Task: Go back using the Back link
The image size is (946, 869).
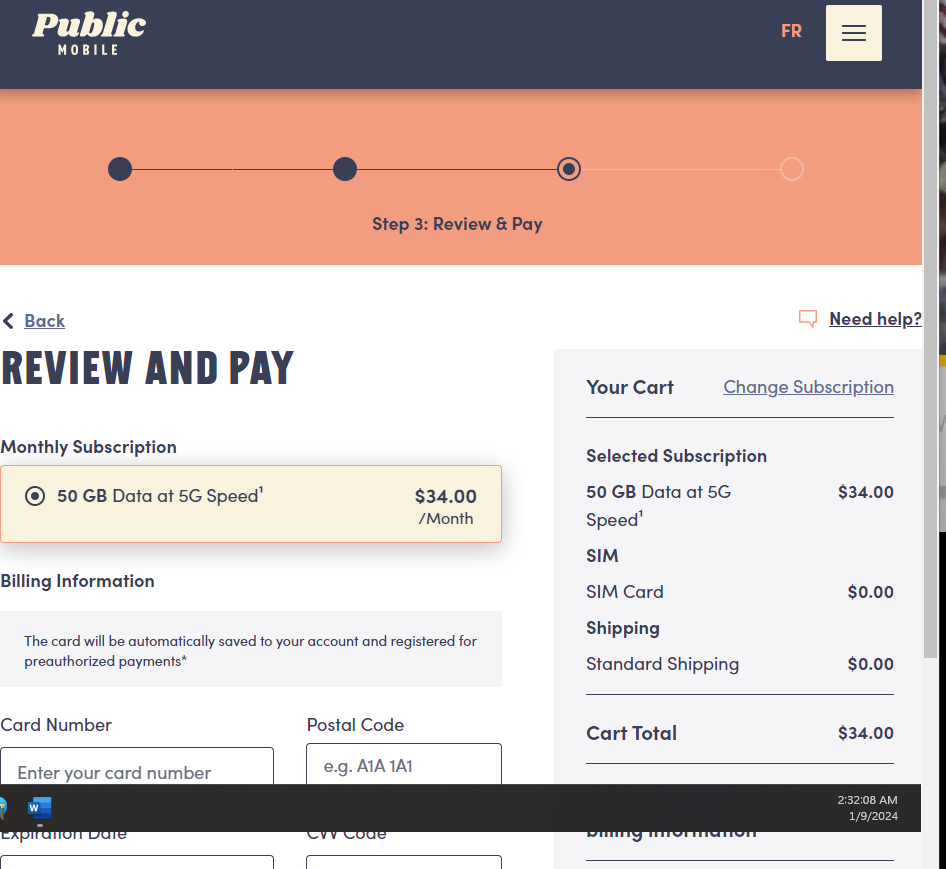Action: coord(44,321)
